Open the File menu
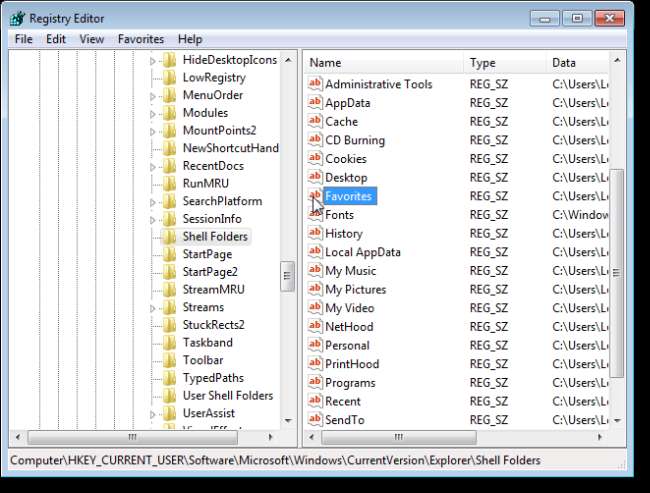 point(24,39)
